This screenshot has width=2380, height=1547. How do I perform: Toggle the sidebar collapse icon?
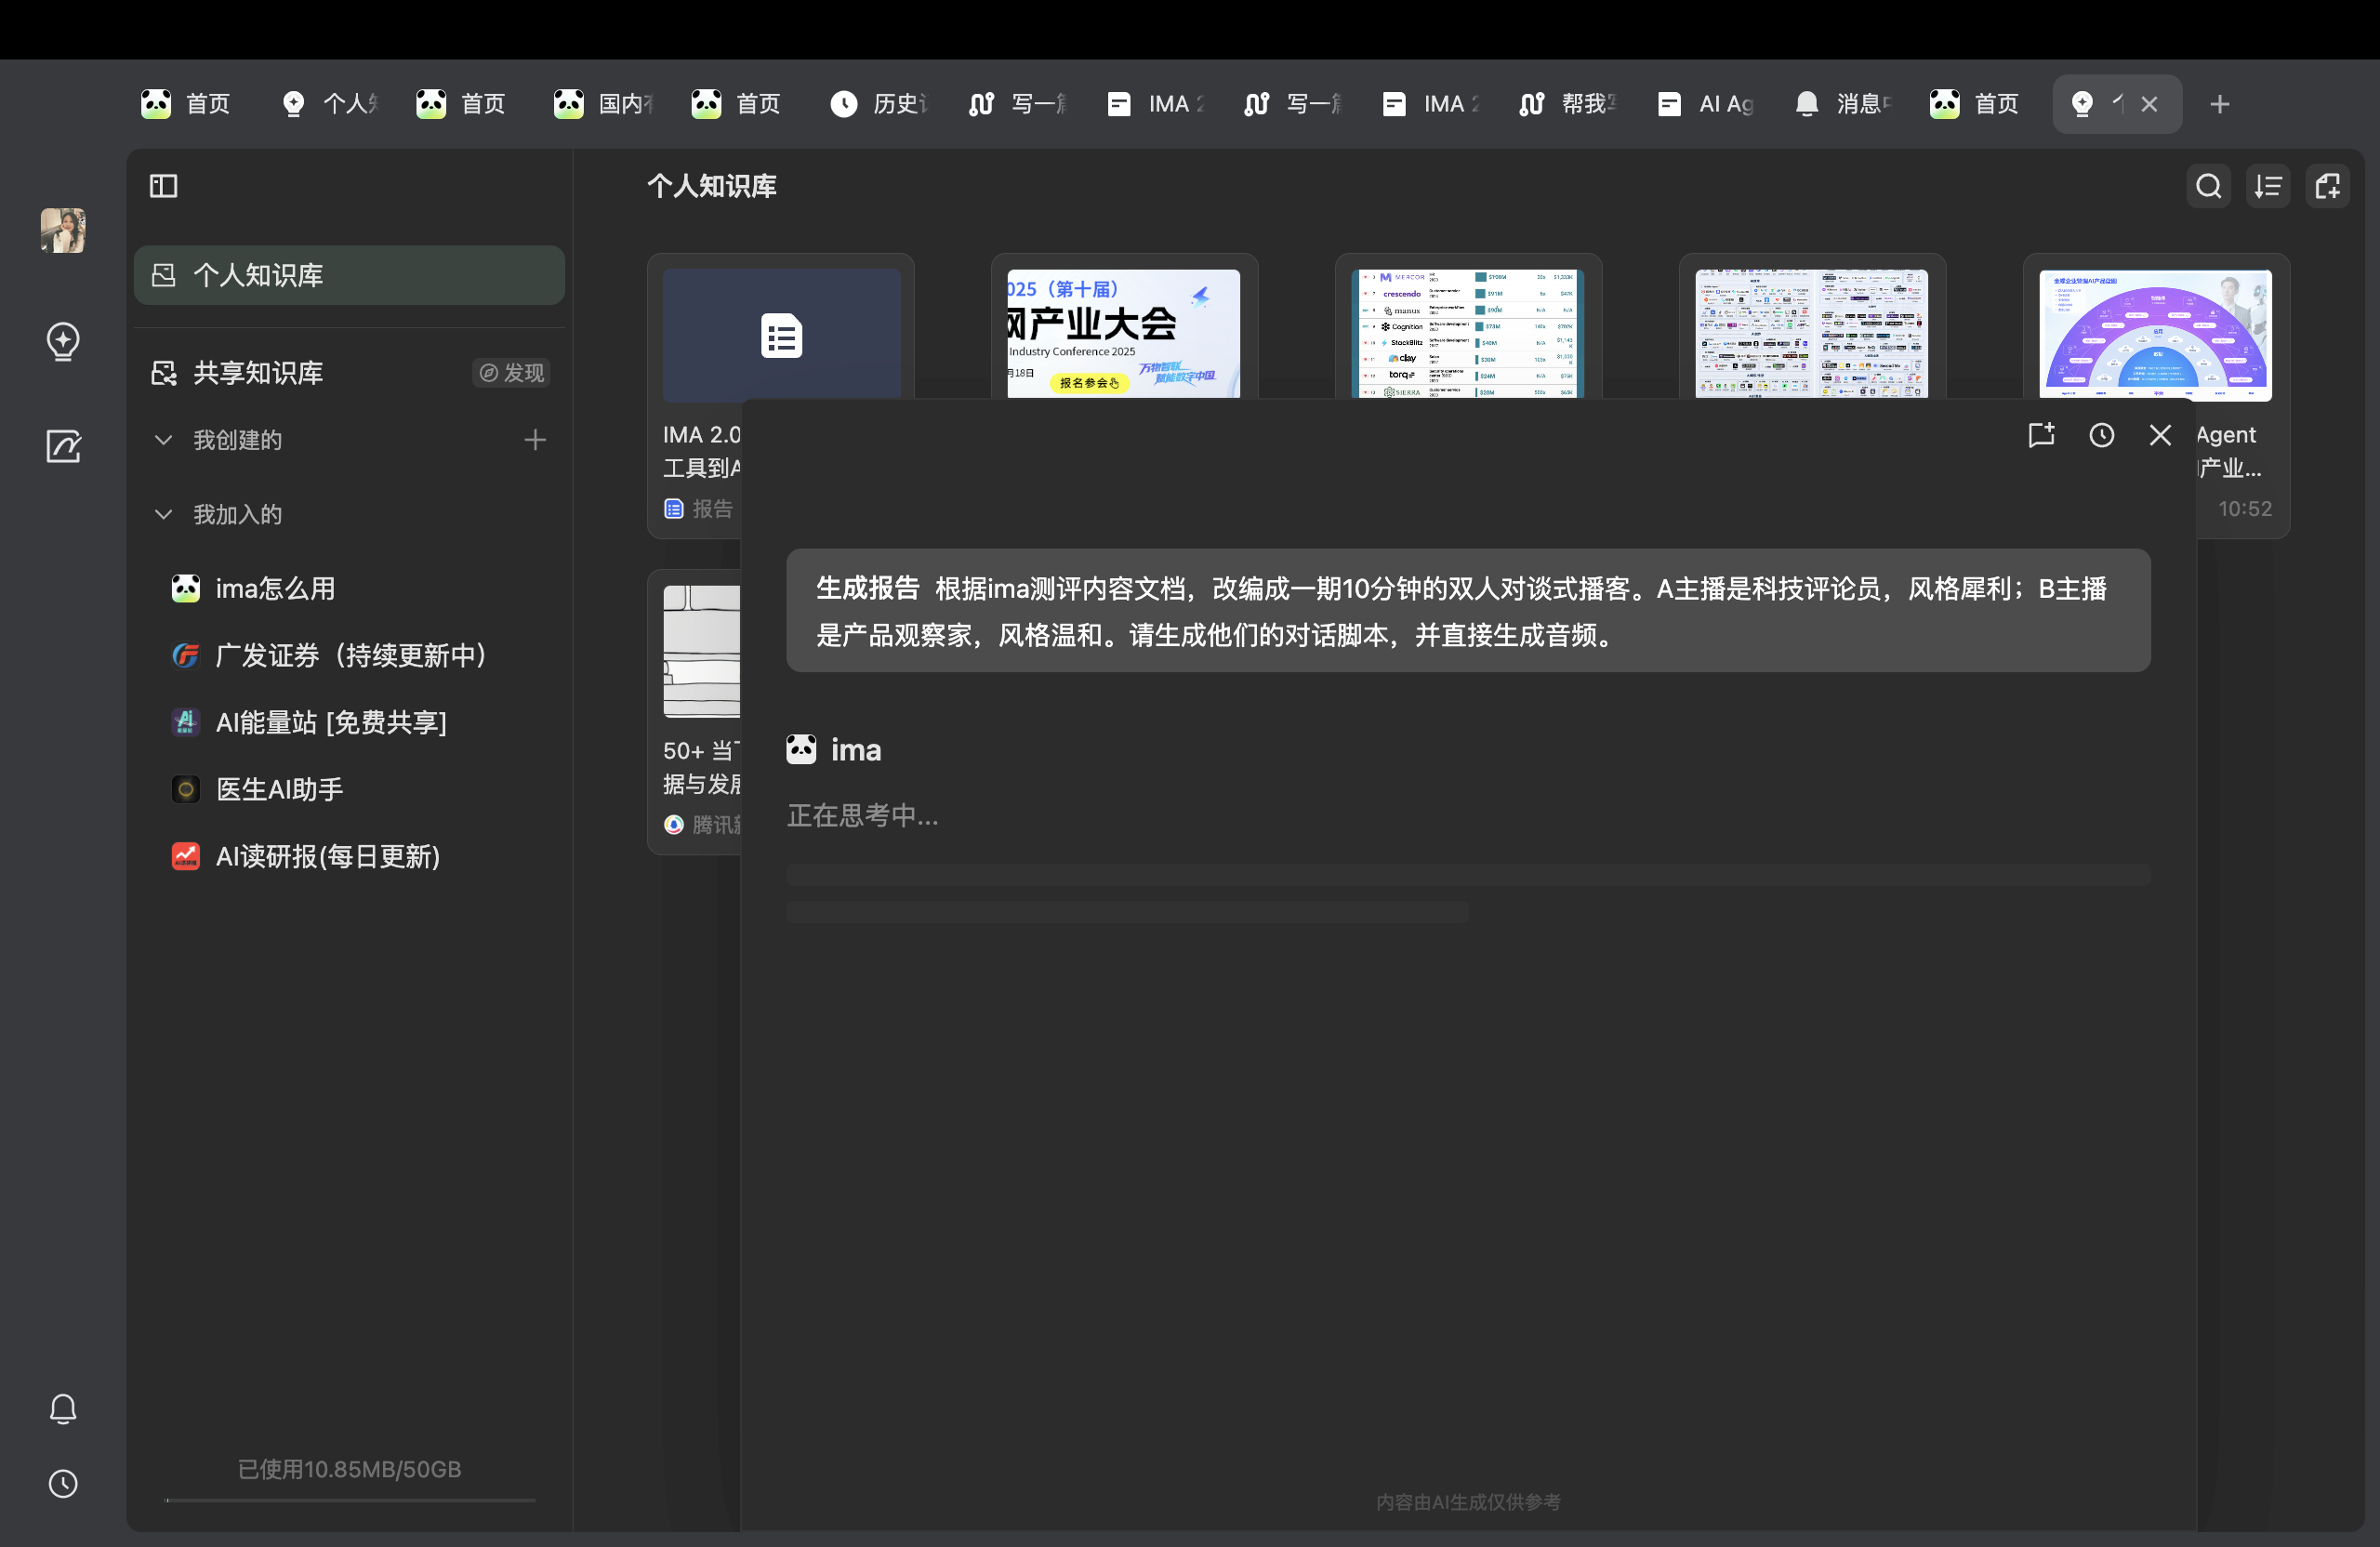click(x=163, y=186)
